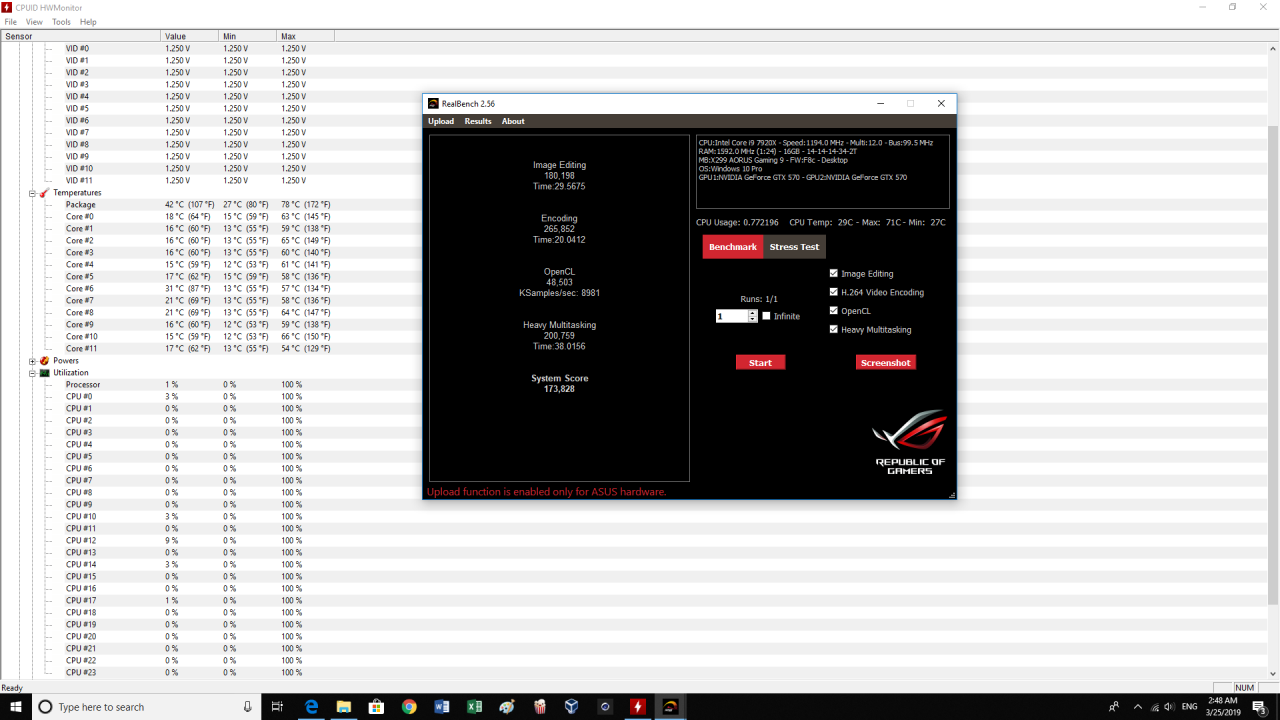Click the Temperatures thermometer icon in HWMonitor
This screenshot has width=1280, height=720.
[44, 193]
